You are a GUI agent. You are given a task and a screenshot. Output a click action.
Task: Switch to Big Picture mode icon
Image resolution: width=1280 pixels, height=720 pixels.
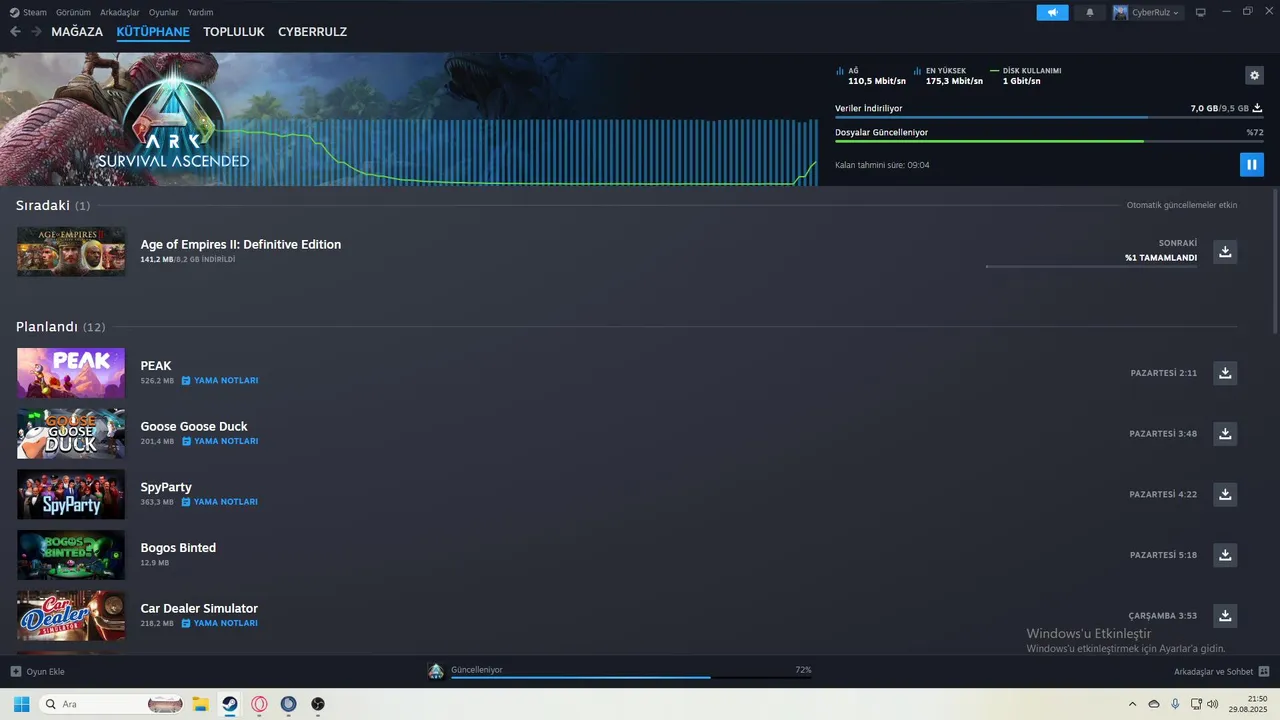[1201, 12]
